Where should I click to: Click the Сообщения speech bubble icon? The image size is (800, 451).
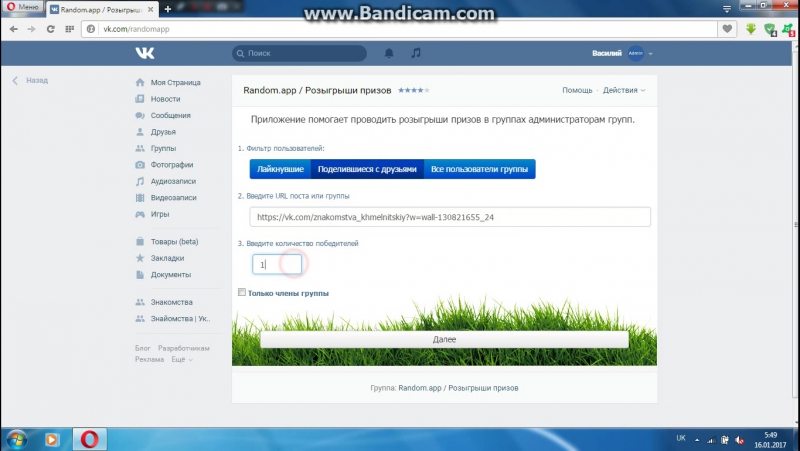[x=140, y=115]
